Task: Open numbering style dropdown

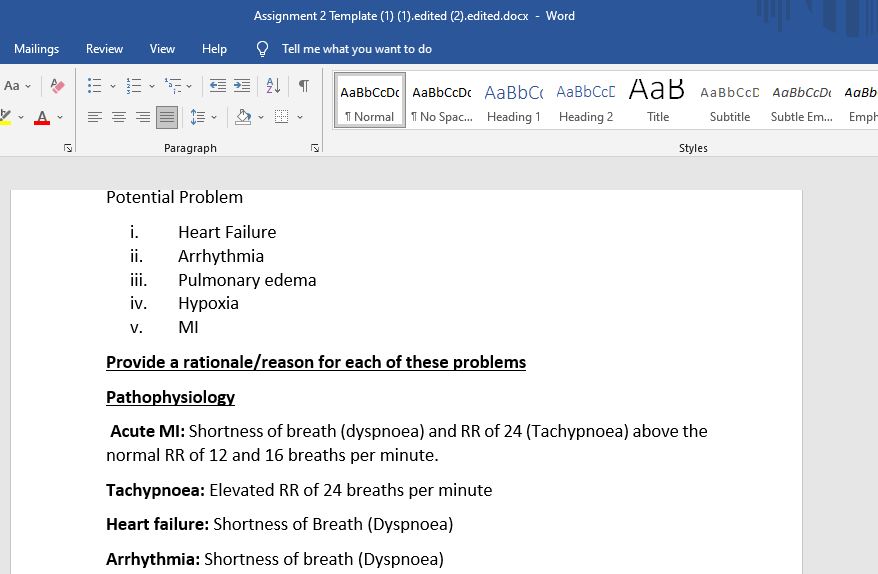Action: [x=152, y=86]
